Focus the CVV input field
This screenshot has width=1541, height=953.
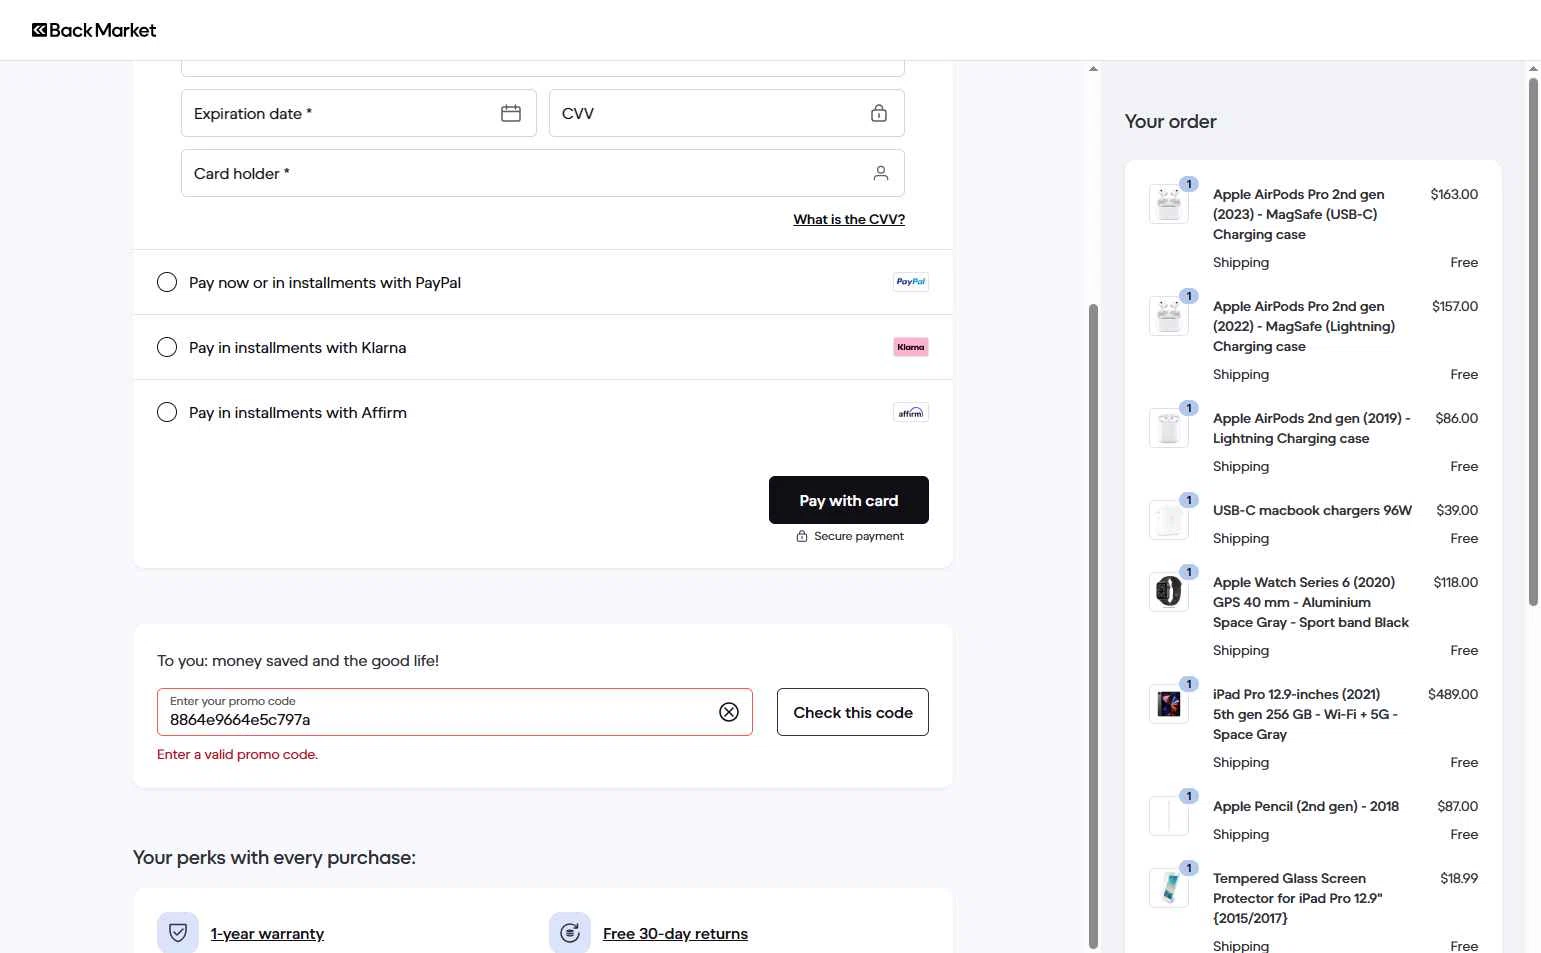(727, 113)
